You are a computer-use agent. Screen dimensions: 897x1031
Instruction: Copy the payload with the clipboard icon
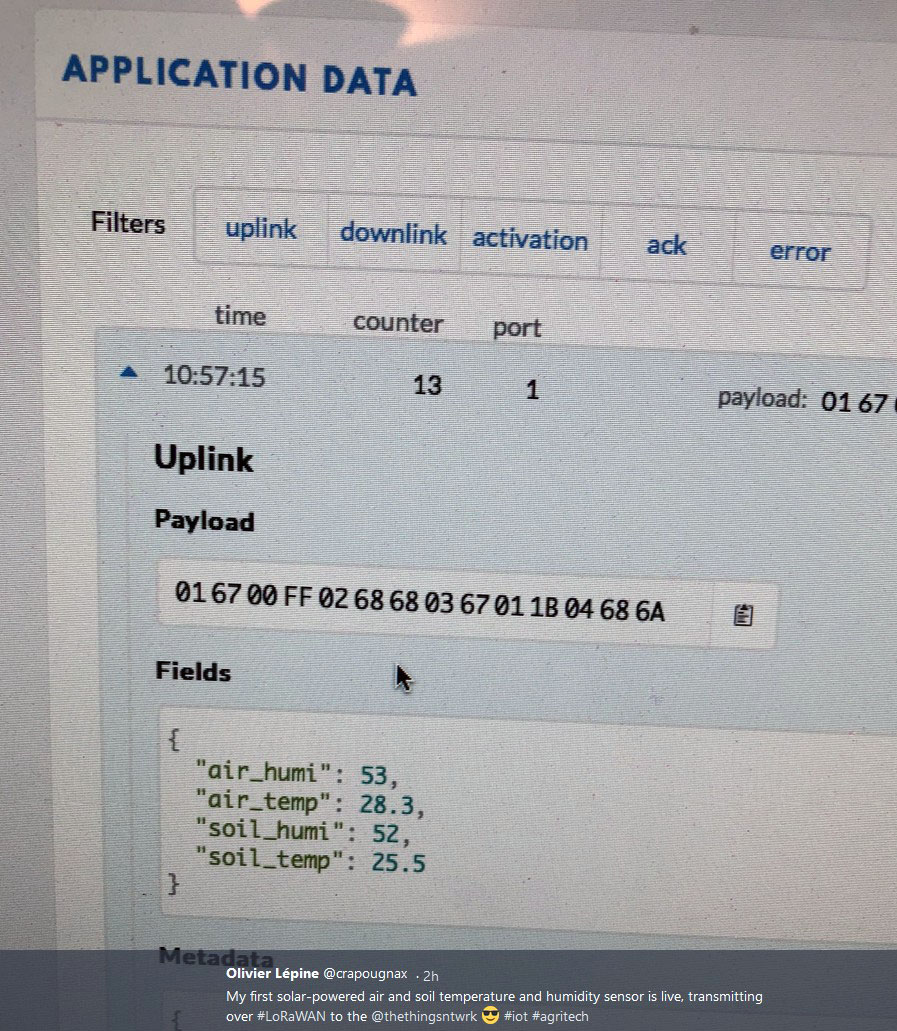click(x=743, y=615)
